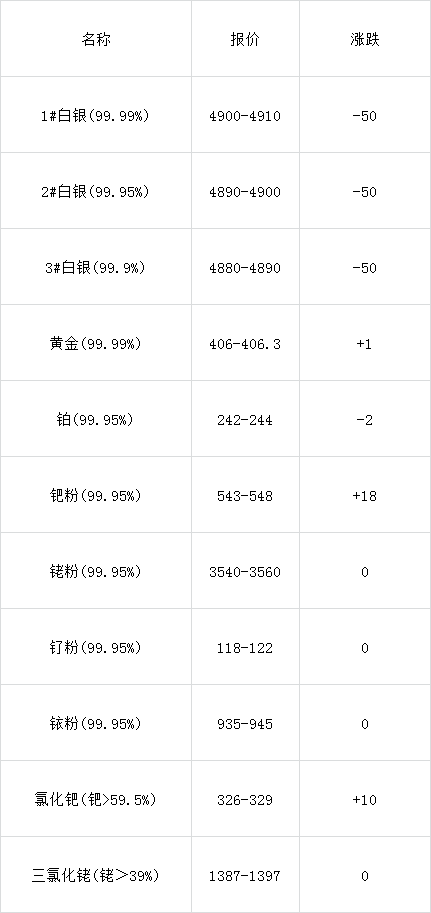The image size is (431, 913).
Task: Click price 1387-1397 for 三氯化铑
Action: 245,876
